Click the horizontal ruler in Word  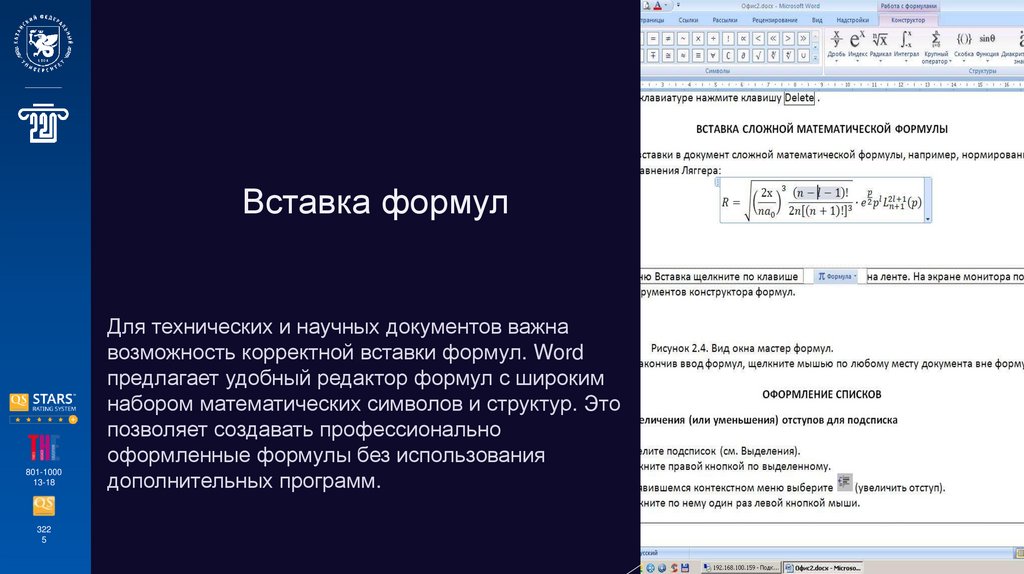click(x=832, y=84)
